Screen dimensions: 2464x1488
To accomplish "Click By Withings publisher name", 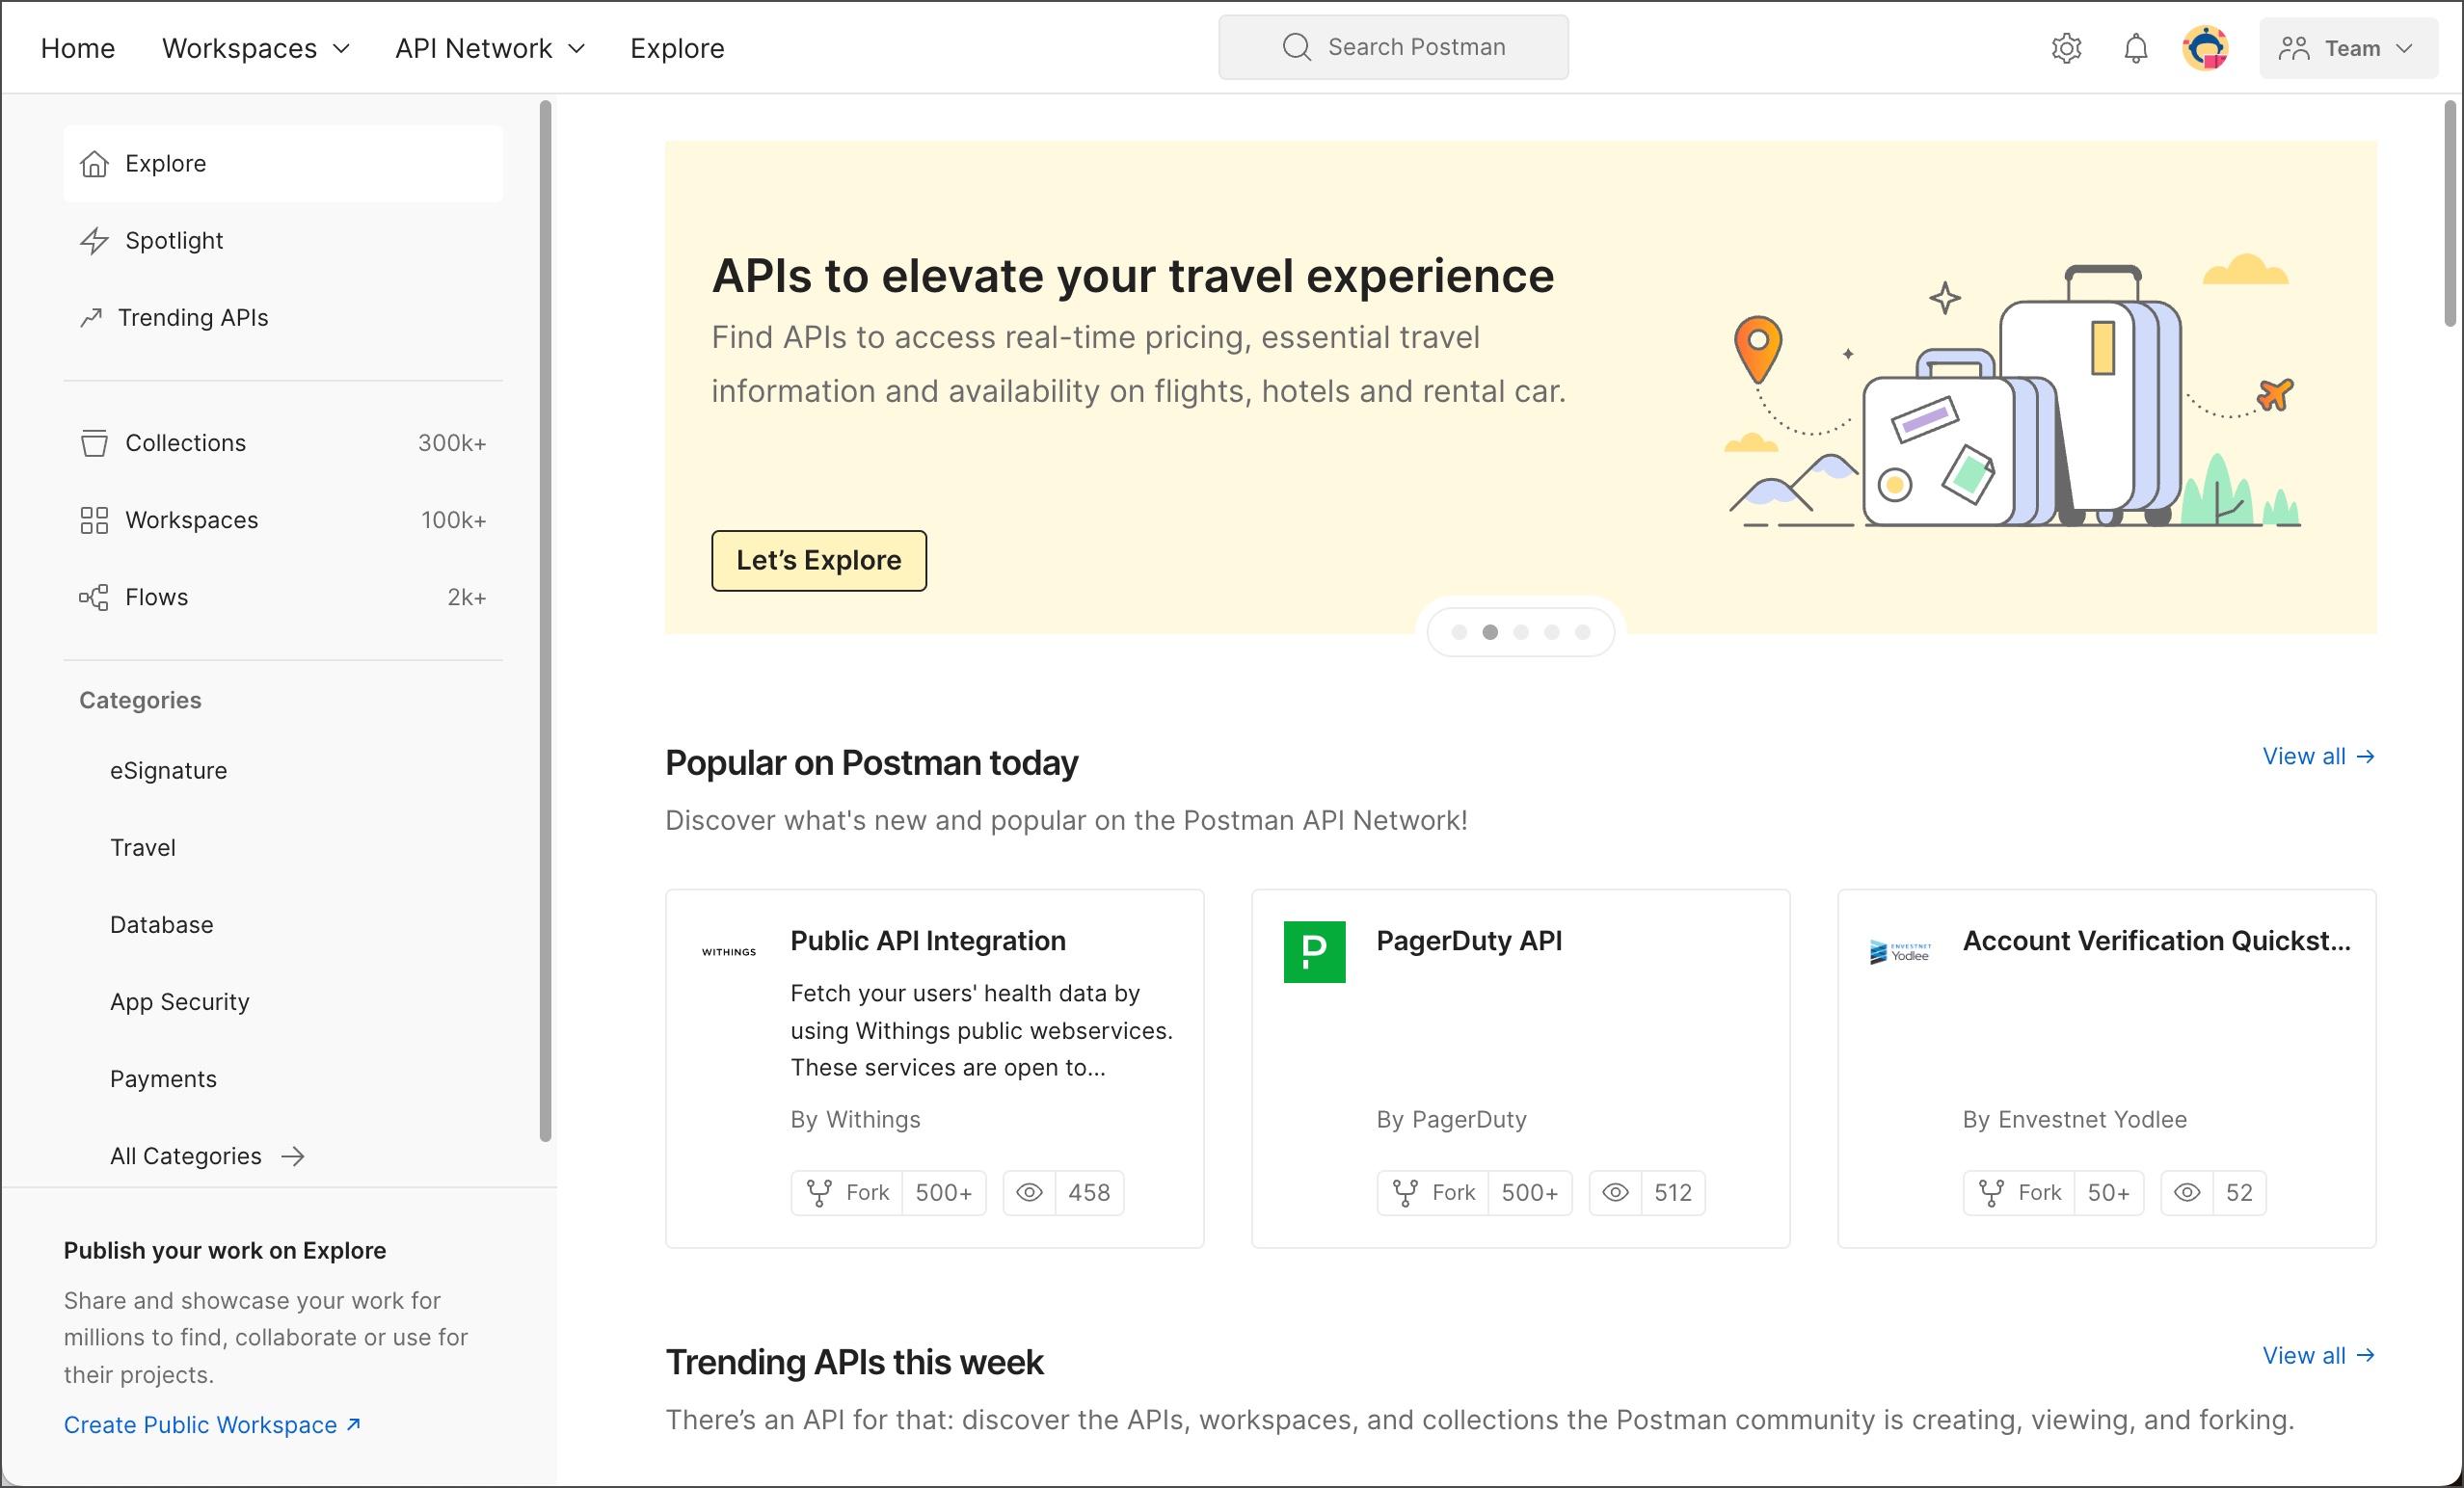I will (855, 1119).
